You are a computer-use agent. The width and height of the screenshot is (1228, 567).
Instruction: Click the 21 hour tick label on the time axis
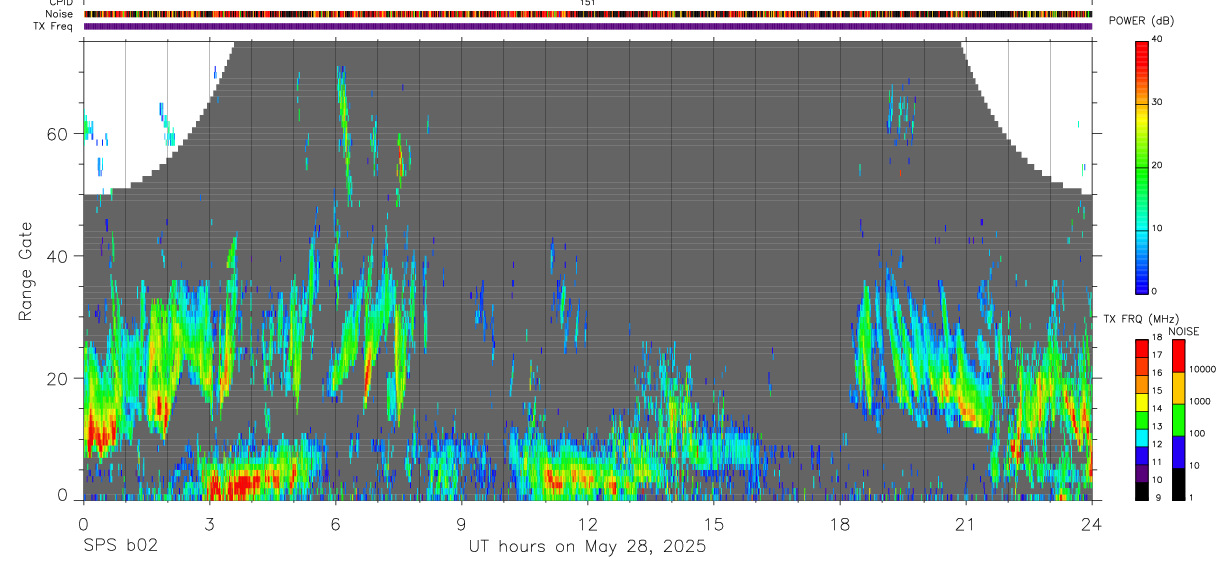(x=965, y=522)
